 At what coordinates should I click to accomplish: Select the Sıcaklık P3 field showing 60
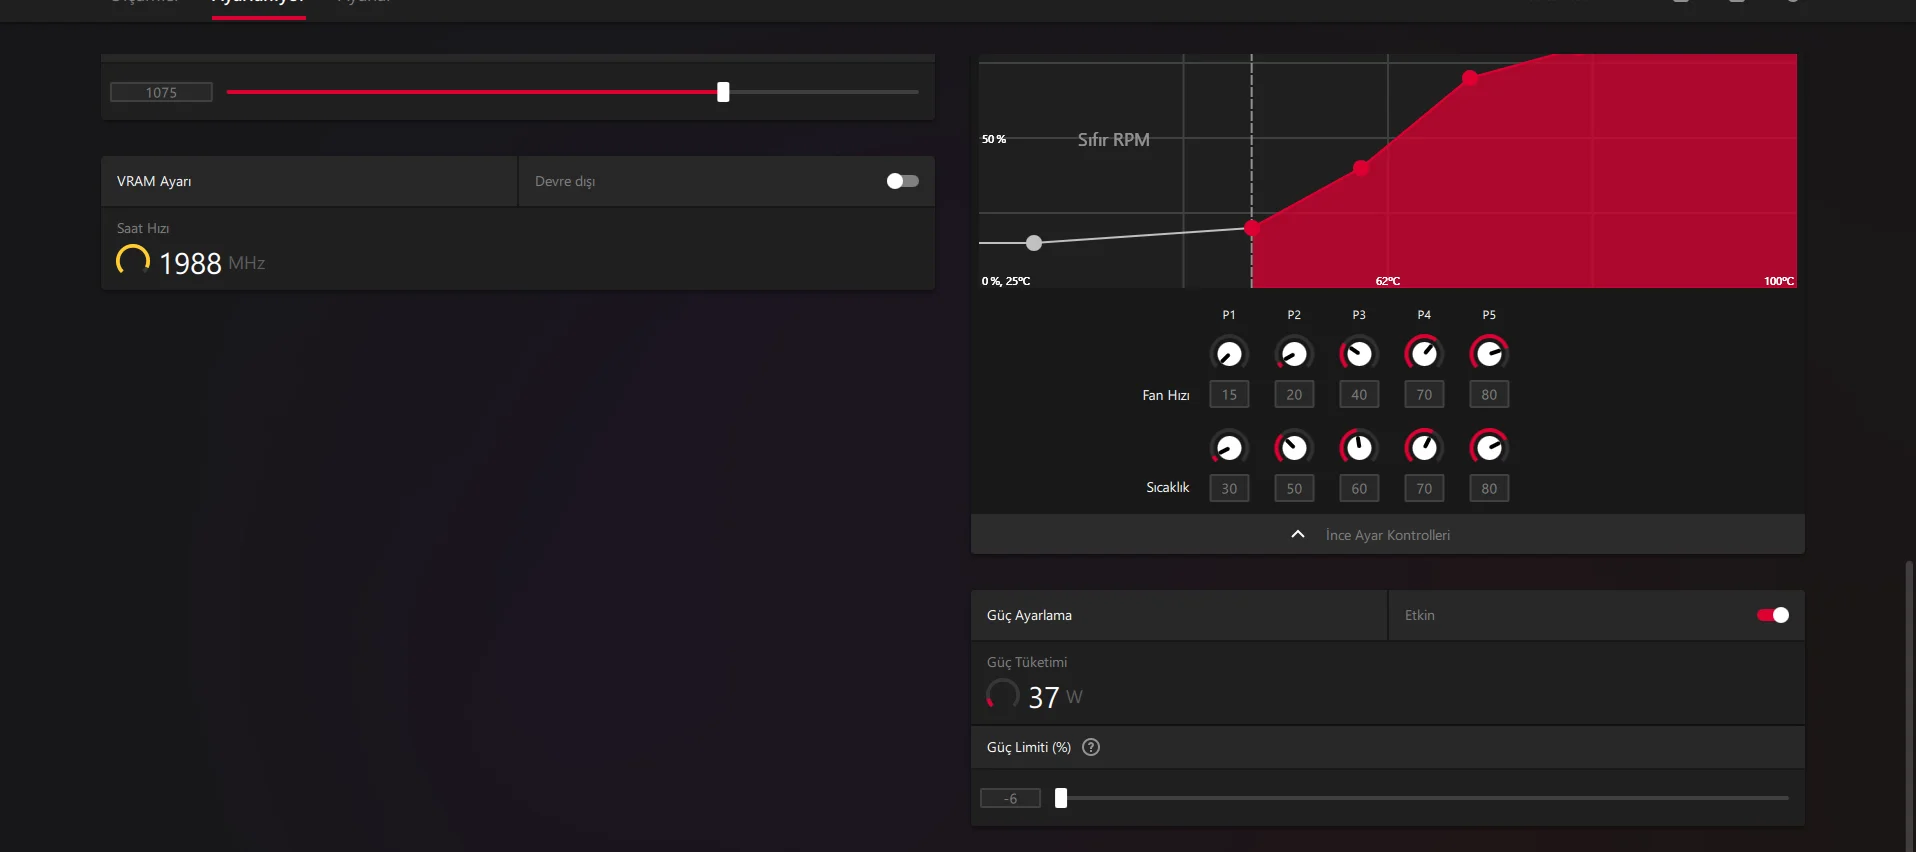tap(1359, 489)
